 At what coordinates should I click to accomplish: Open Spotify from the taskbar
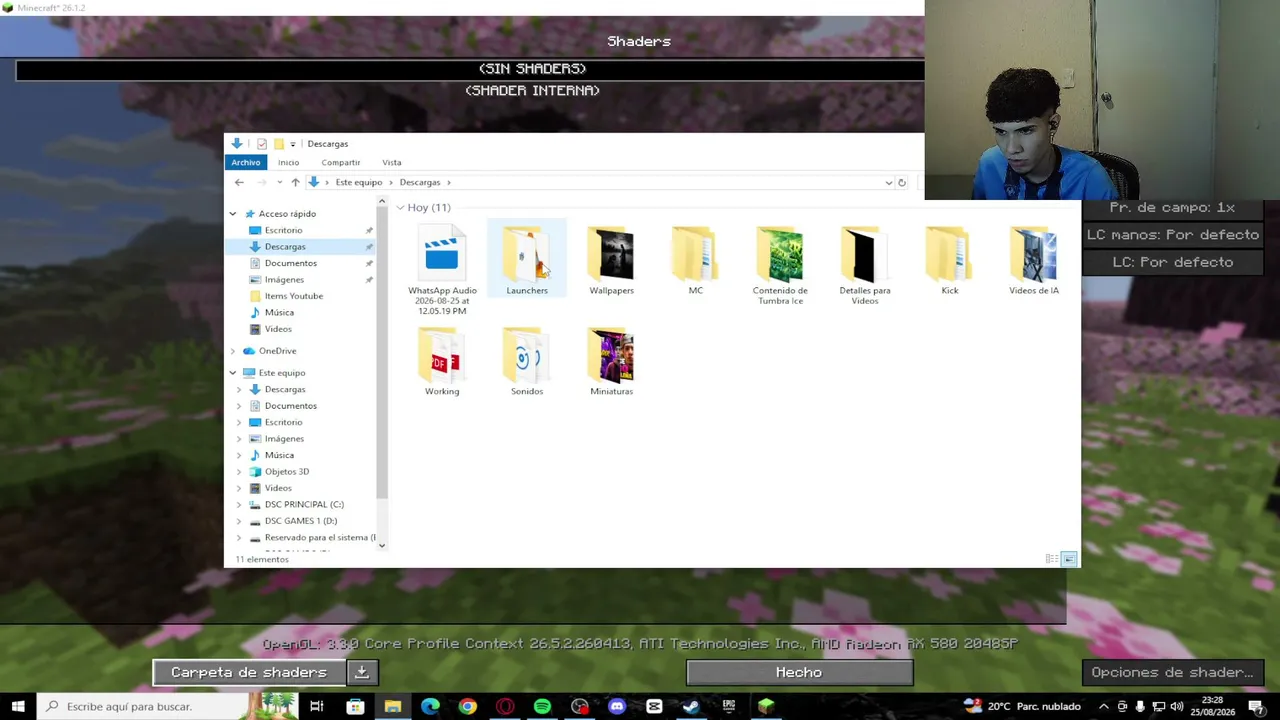[542, 706]
